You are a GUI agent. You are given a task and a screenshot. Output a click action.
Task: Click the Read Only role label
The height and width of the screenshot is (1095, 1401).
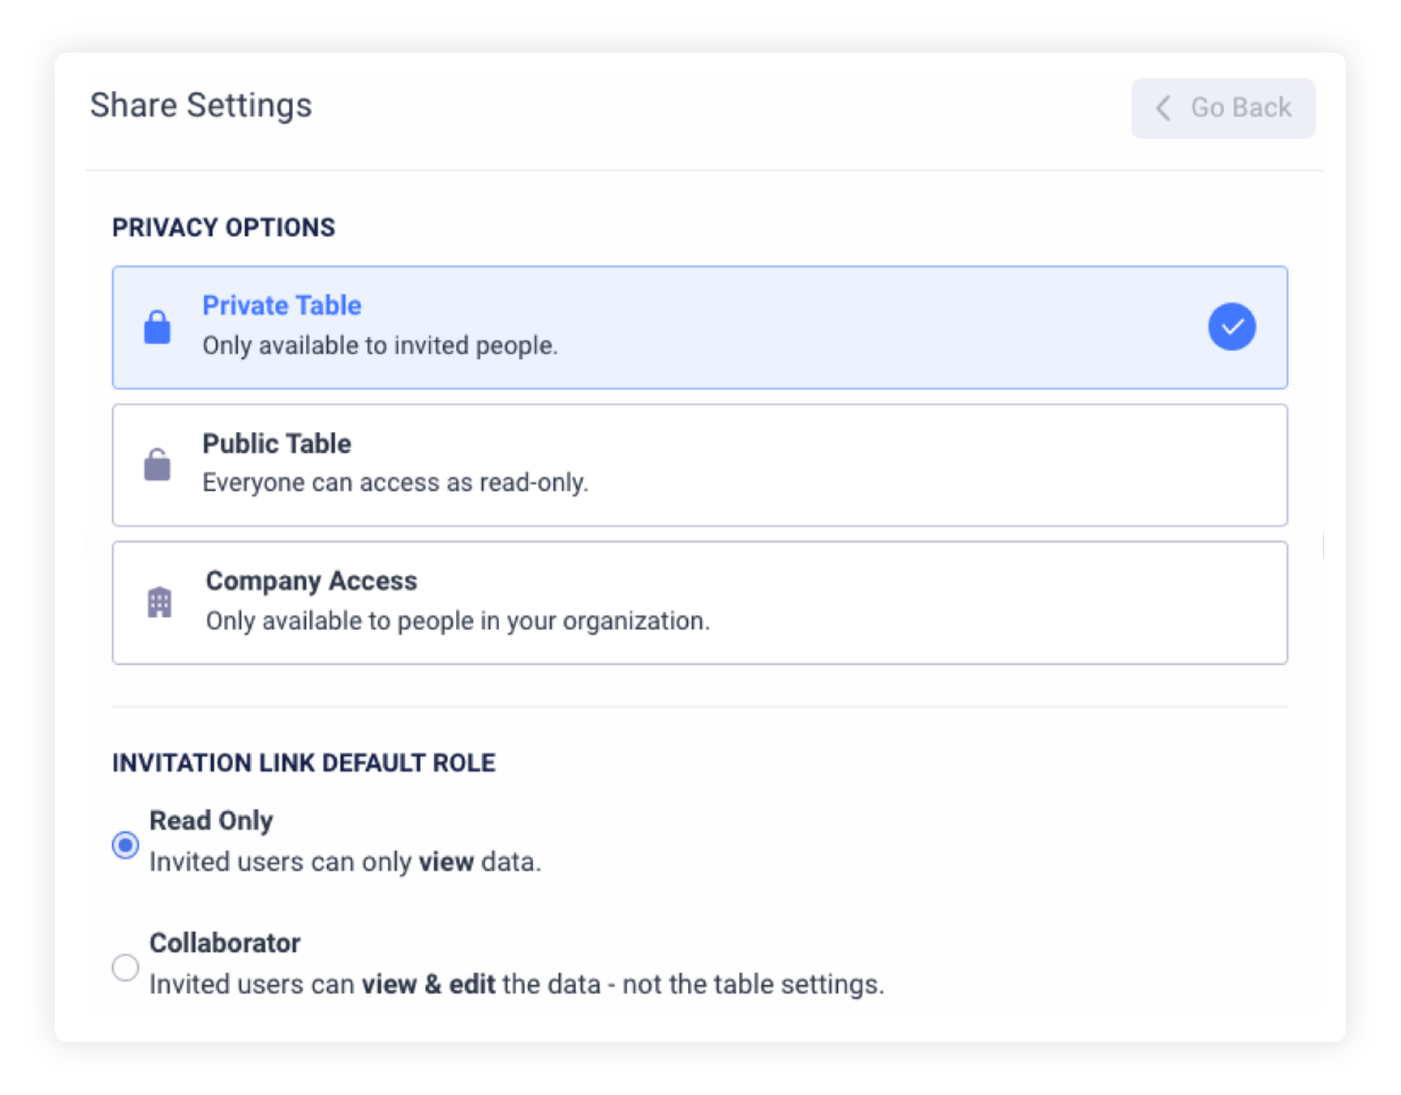point(211,821)
